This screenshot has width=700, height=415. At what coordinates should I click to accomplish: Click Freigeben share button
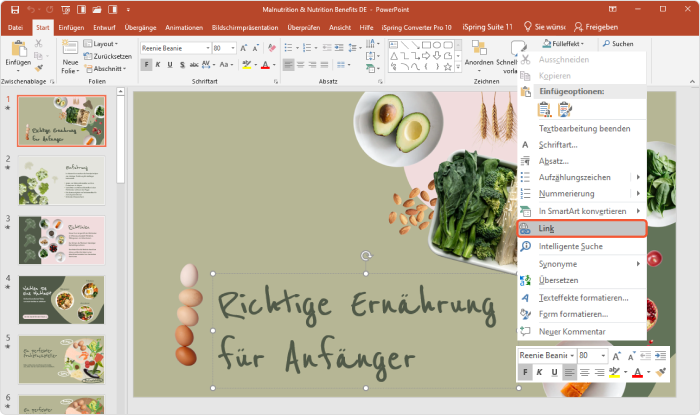click(x=596, y=27)
